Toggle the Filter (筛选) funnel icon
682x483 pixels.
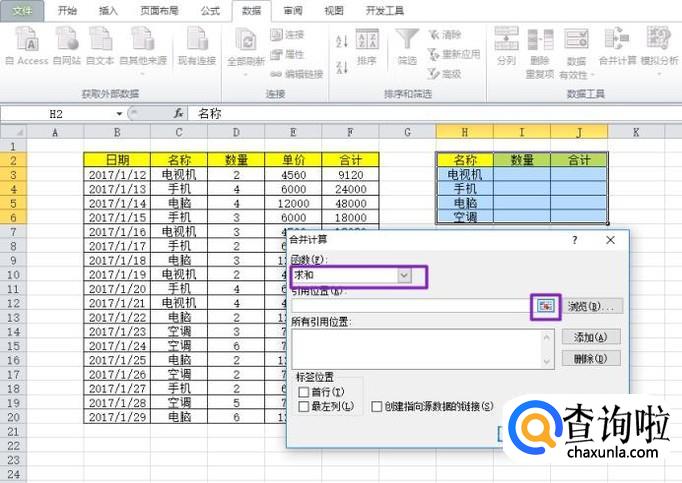pyautogui.click(x=407, y=47)
